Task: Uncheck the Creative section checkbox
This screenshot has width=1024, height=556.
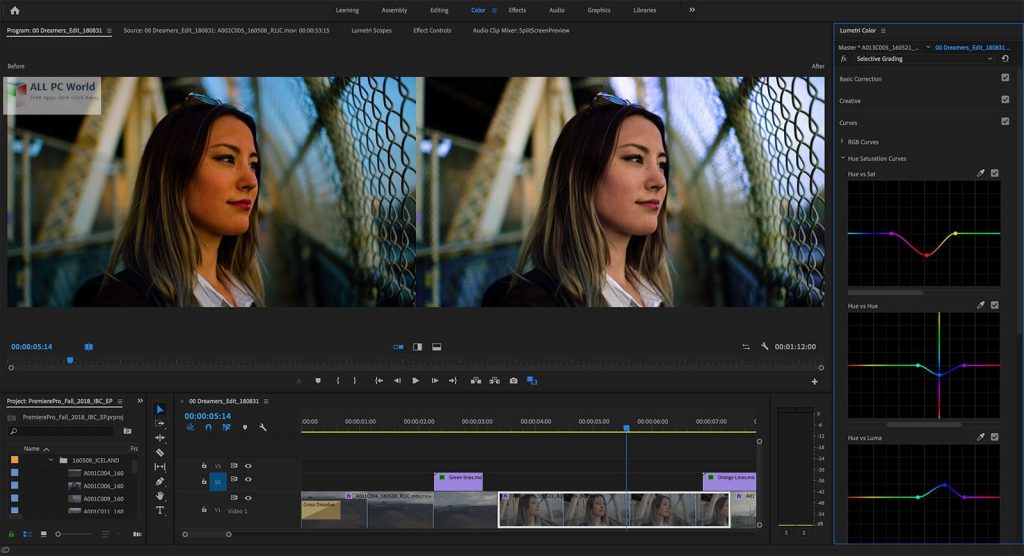Action: click(1005, 100)
